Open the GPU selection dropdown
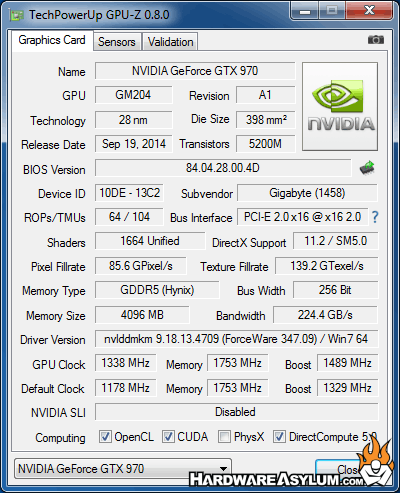The height and width of the screenshot is (493, 400). point(123,469)
